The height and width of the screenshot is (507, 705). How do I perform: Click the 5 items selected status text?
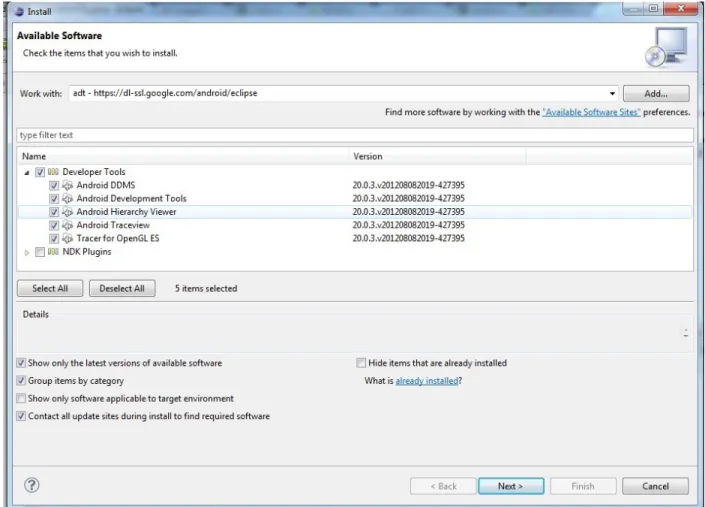(x=206, y=289)
